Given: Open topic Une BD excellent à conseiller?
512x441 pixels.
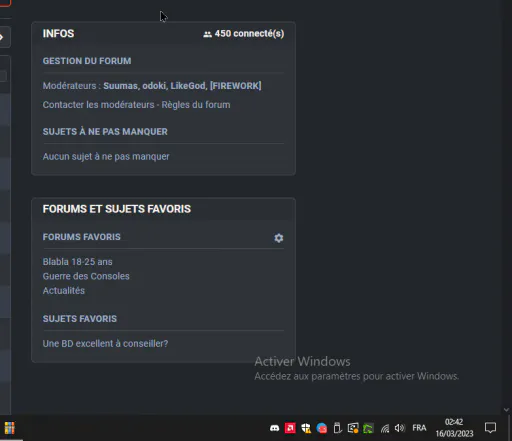Looking at the screenshot, I should click(x=105, y=344).
